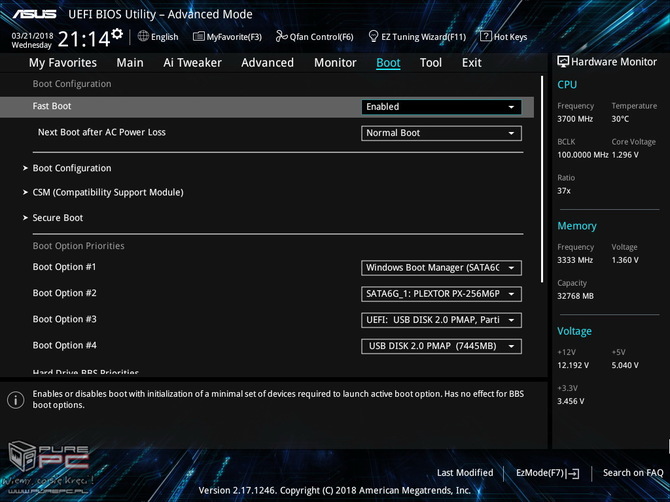This screenshot has width=670, height=502.
Task: Select the Advanced tab
Action: coord(267,63)
